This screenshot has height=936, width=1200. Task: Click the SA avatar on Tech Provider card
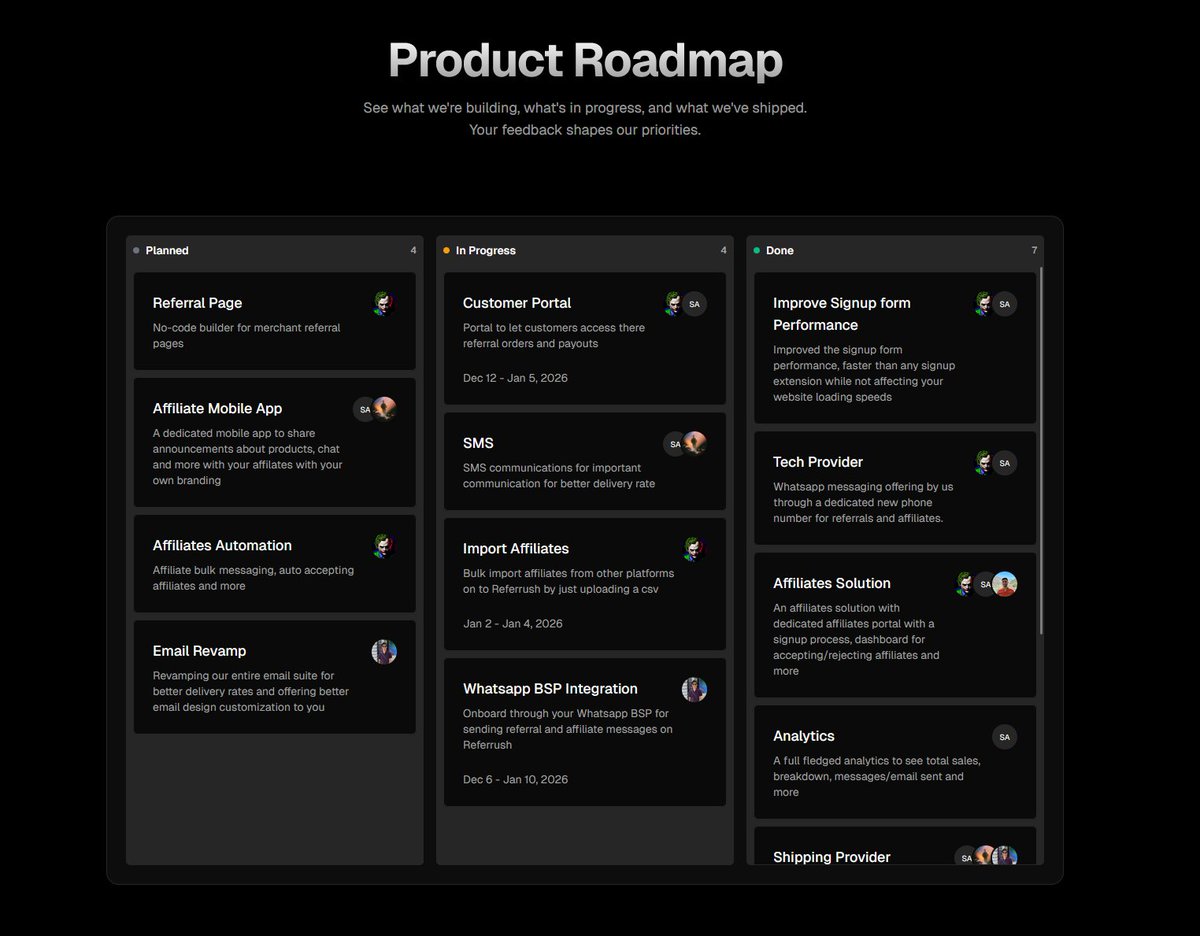(1004, 463)
